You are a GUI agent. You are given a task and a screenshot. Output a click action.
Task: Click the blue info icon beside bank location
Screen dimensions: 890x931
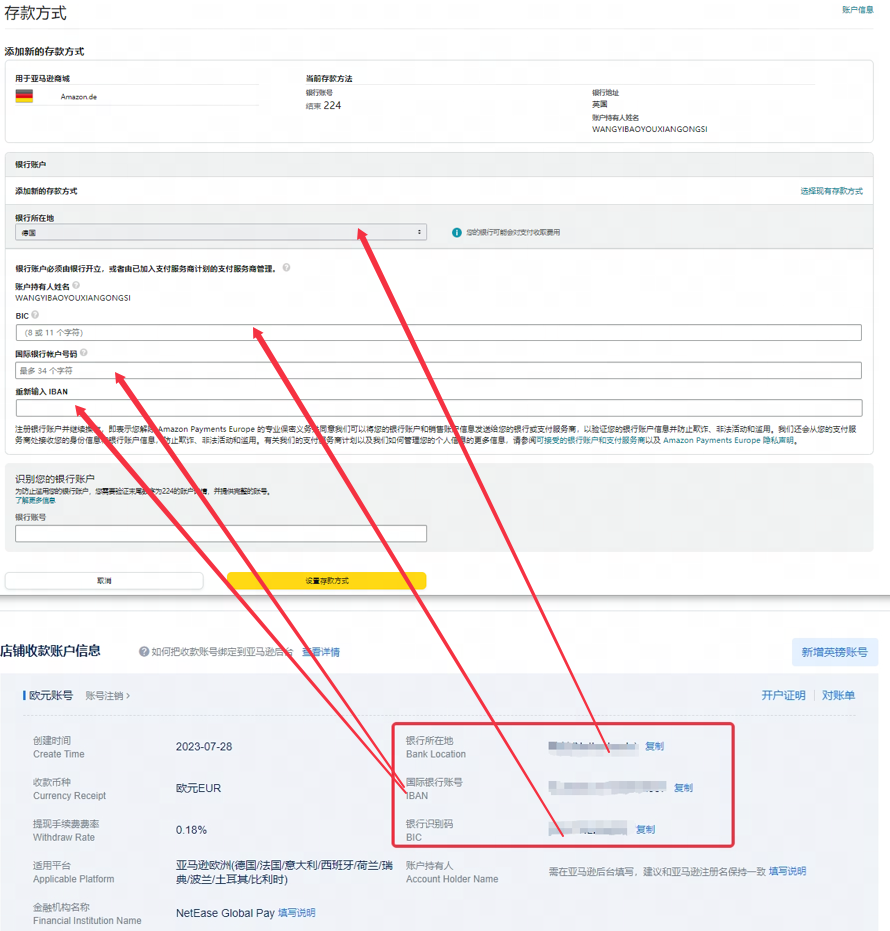[x=457, y=232]
